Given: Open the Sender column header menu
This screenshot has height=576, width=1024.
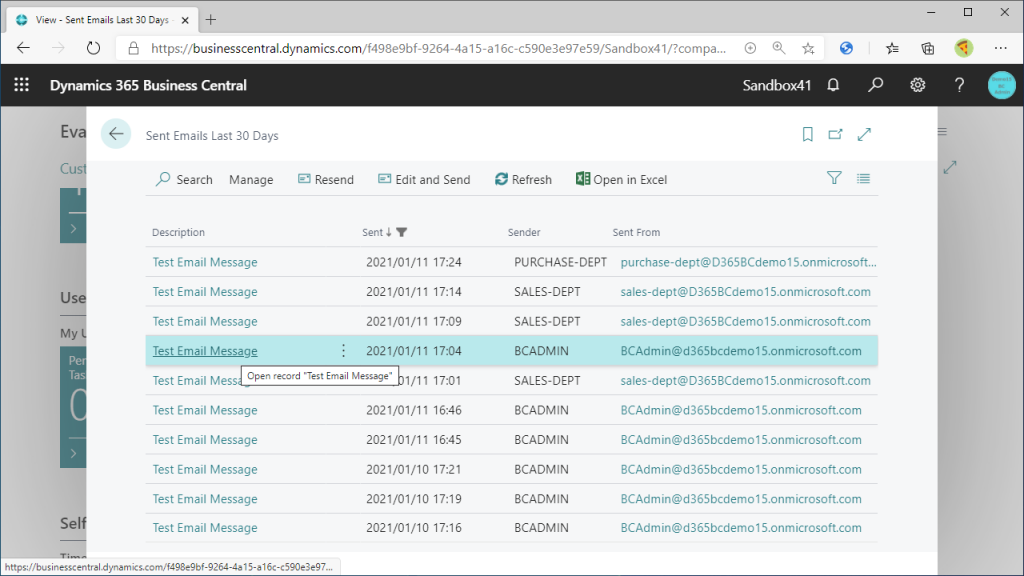Looking at the screenshot, I should coord(524,232).
